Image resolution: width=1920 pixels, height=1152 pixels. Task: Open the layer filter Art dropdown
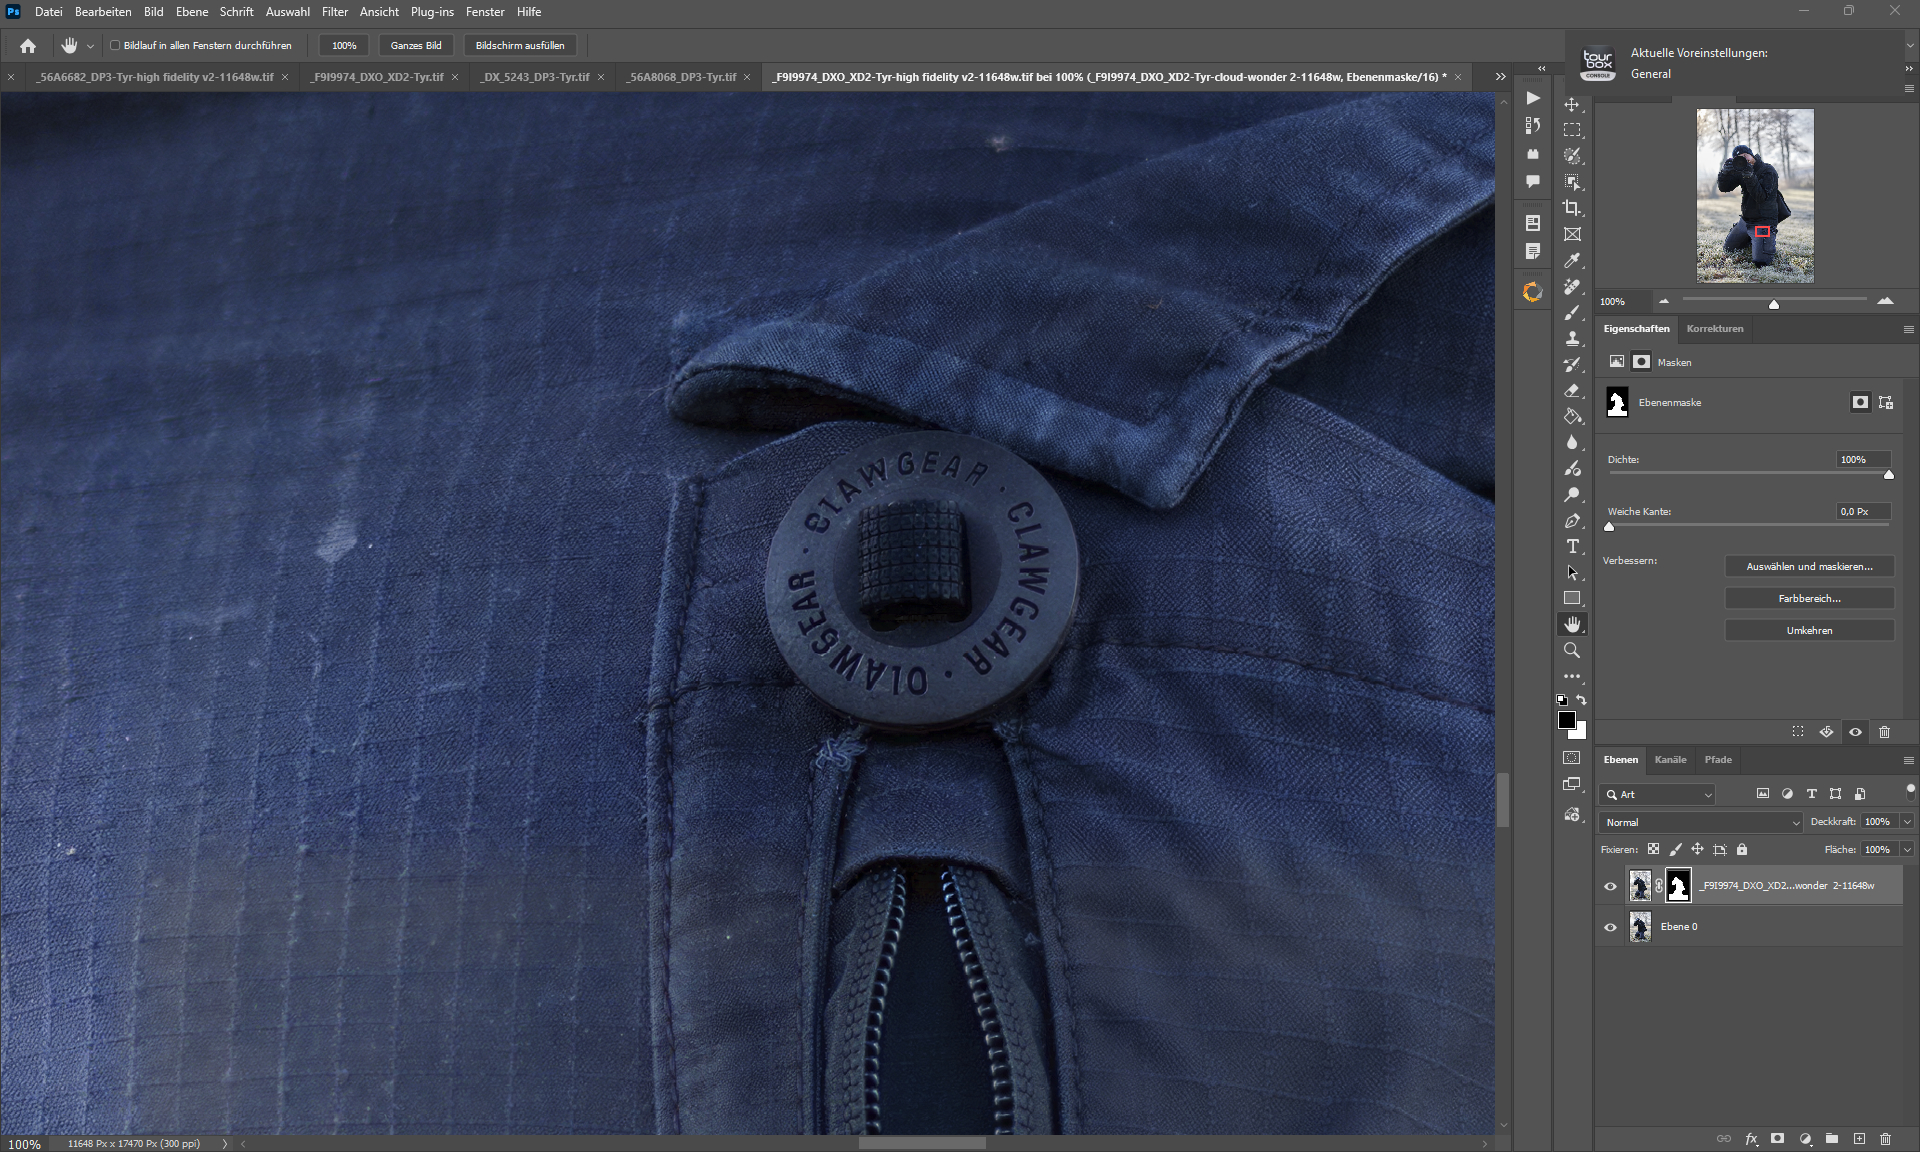tap(1660, 794)
